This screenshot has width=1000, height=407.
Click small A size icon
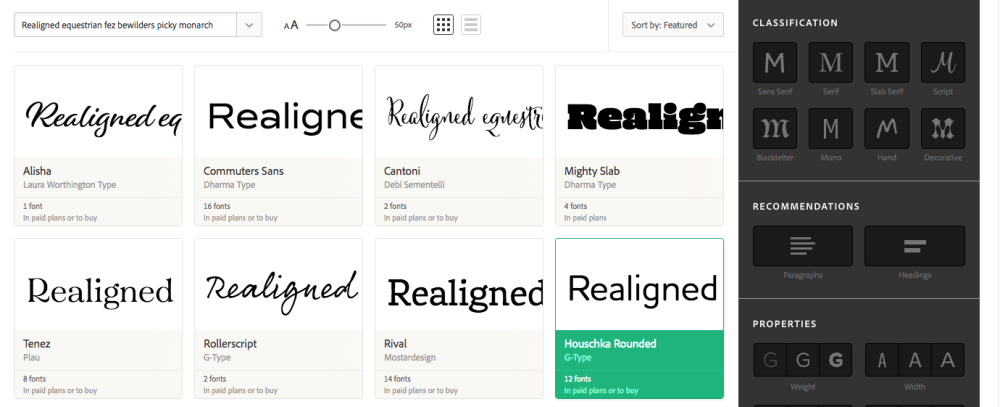click(286, 26)
